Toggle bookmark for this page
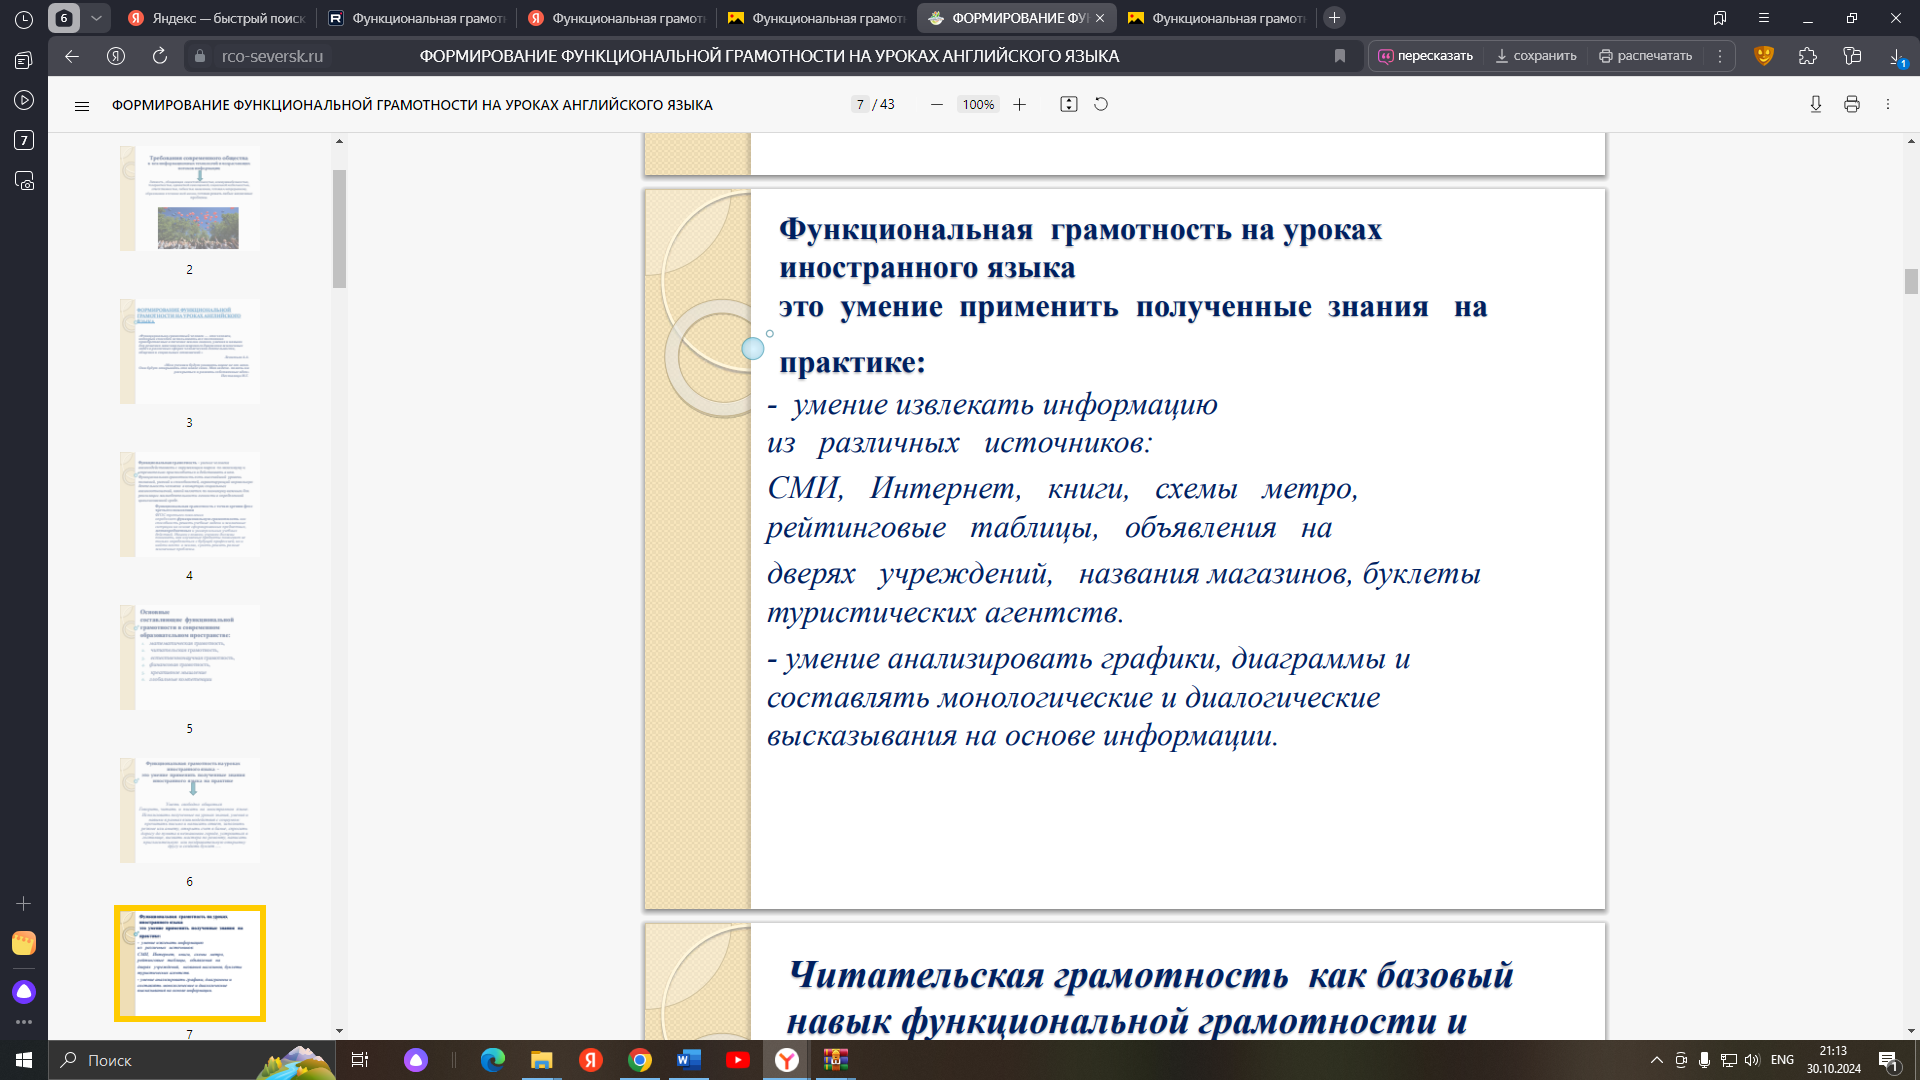 pos(1340,56)
